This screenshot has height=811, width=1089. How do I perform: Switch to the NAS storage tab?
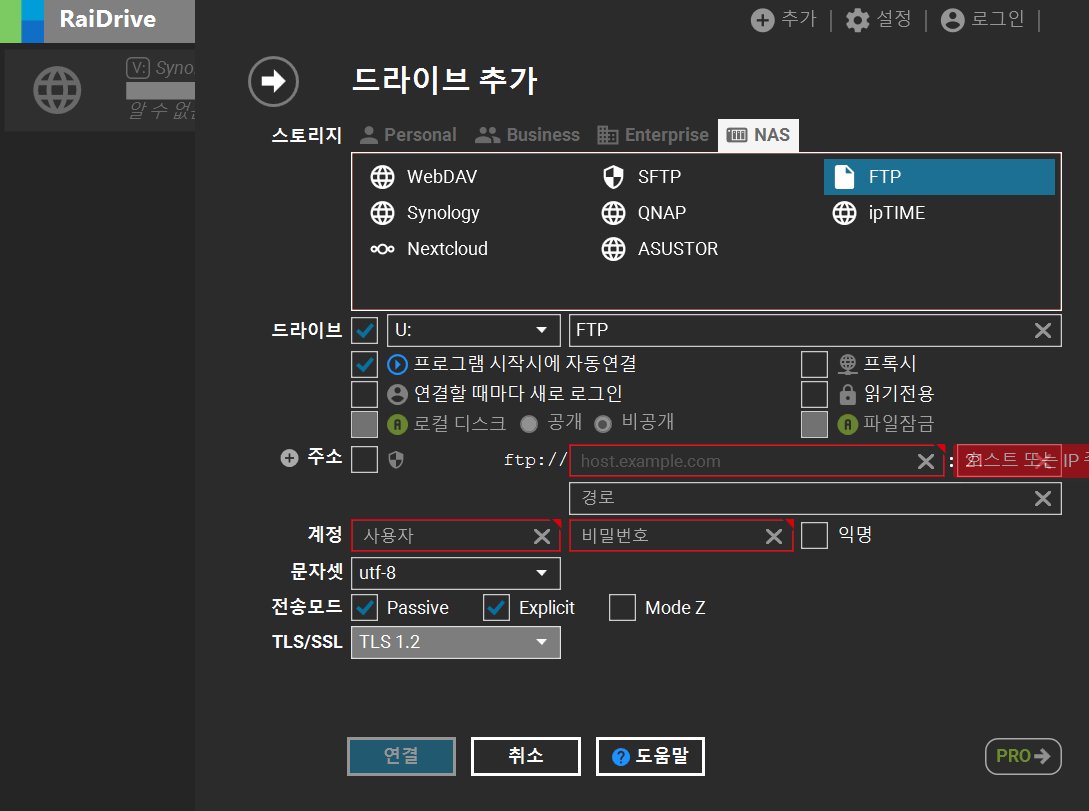point(758,135)
